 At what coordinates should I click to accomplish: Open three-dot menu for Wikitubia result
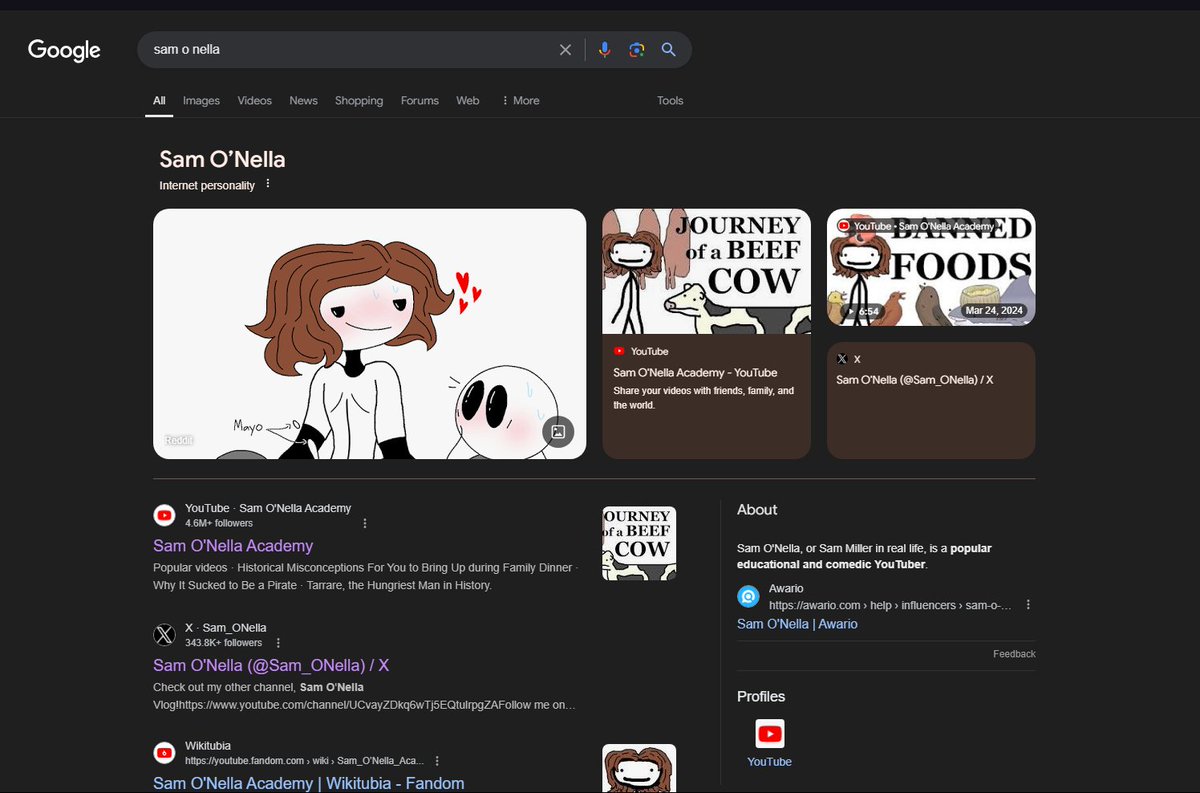click(x=437, y=761)
